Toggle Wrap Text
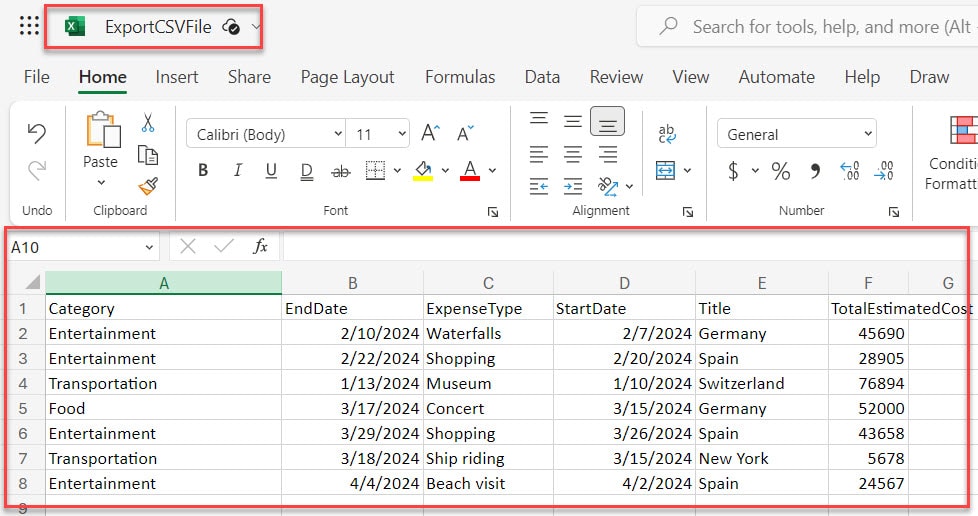The image size is (978, 516). pyautogui.click(x=667, y=134)
